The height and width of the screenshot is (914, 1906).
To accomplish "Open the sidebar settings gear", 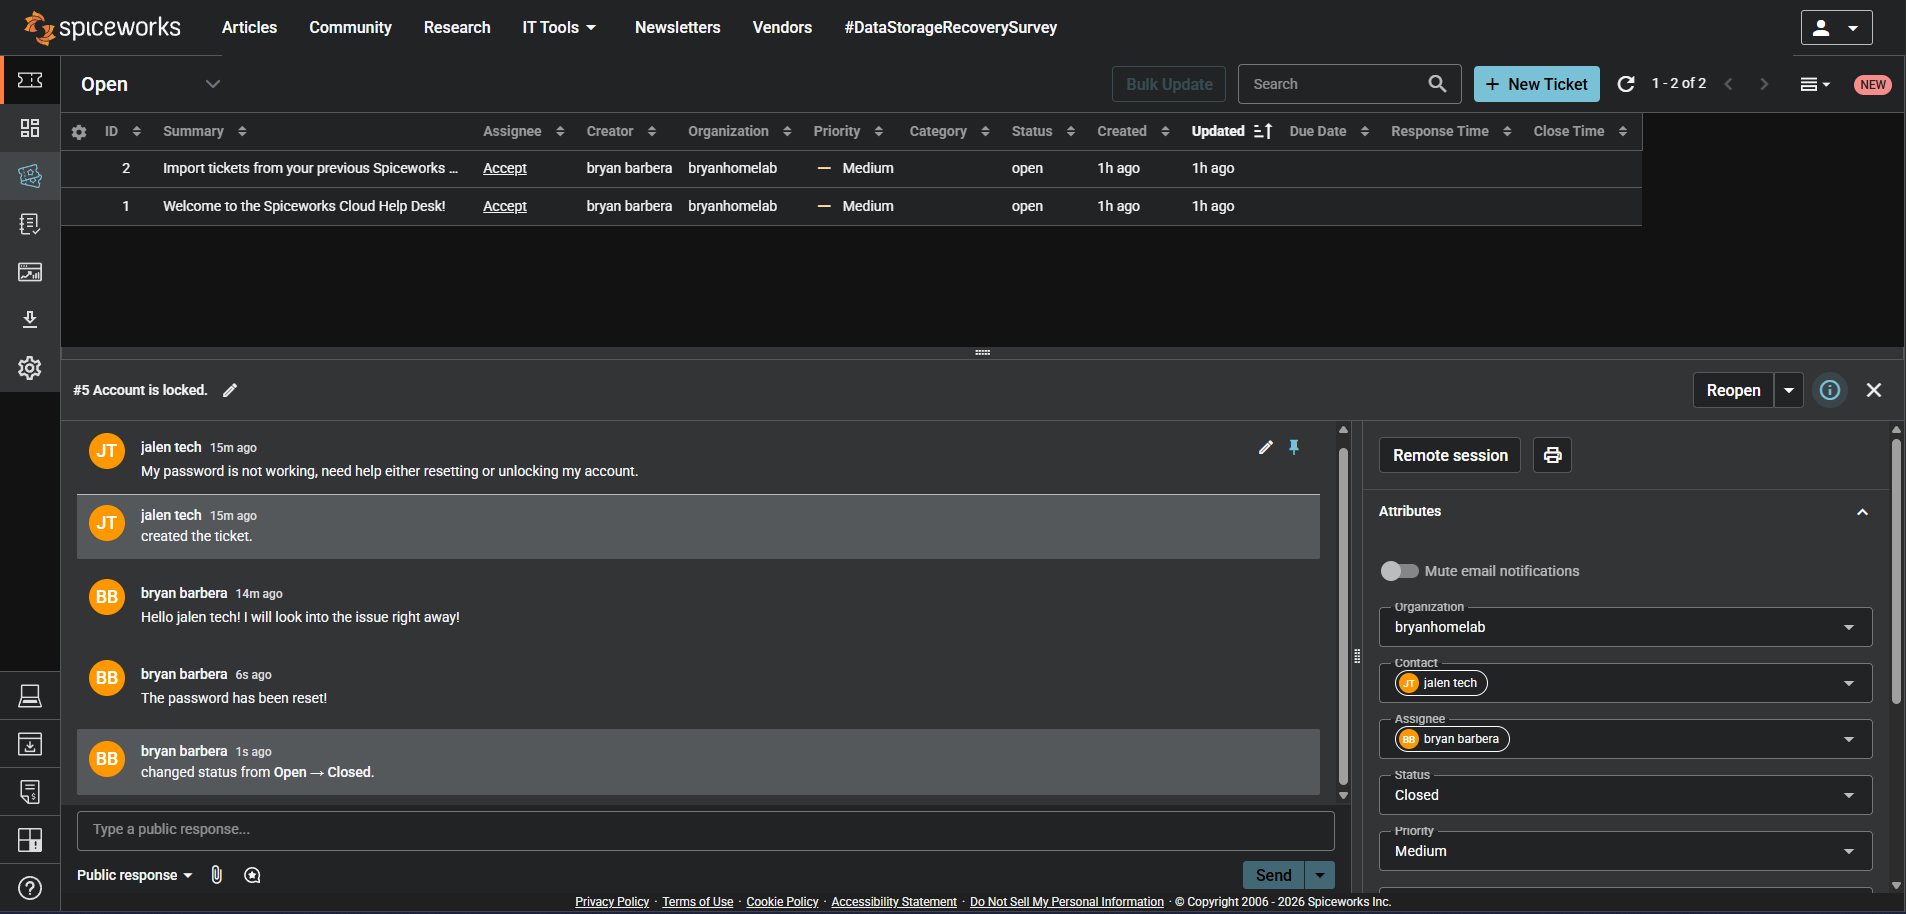I will 30,368.
